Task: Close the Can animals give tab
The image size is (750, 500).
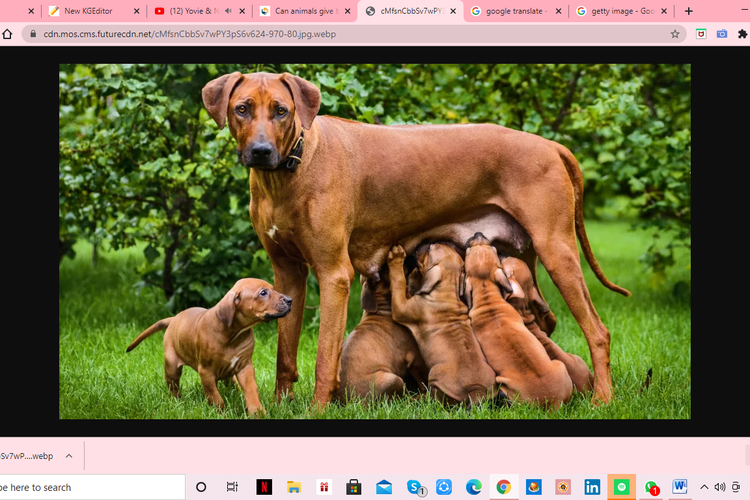Action: coord(347,11)
